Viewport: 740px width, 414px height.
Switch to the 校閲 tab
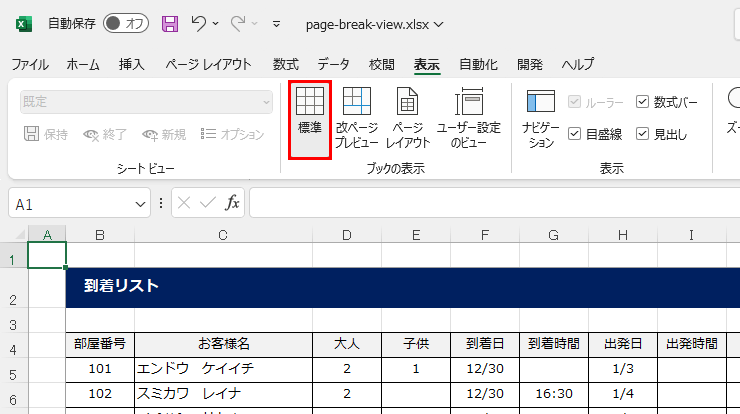(x=381, y=64)
